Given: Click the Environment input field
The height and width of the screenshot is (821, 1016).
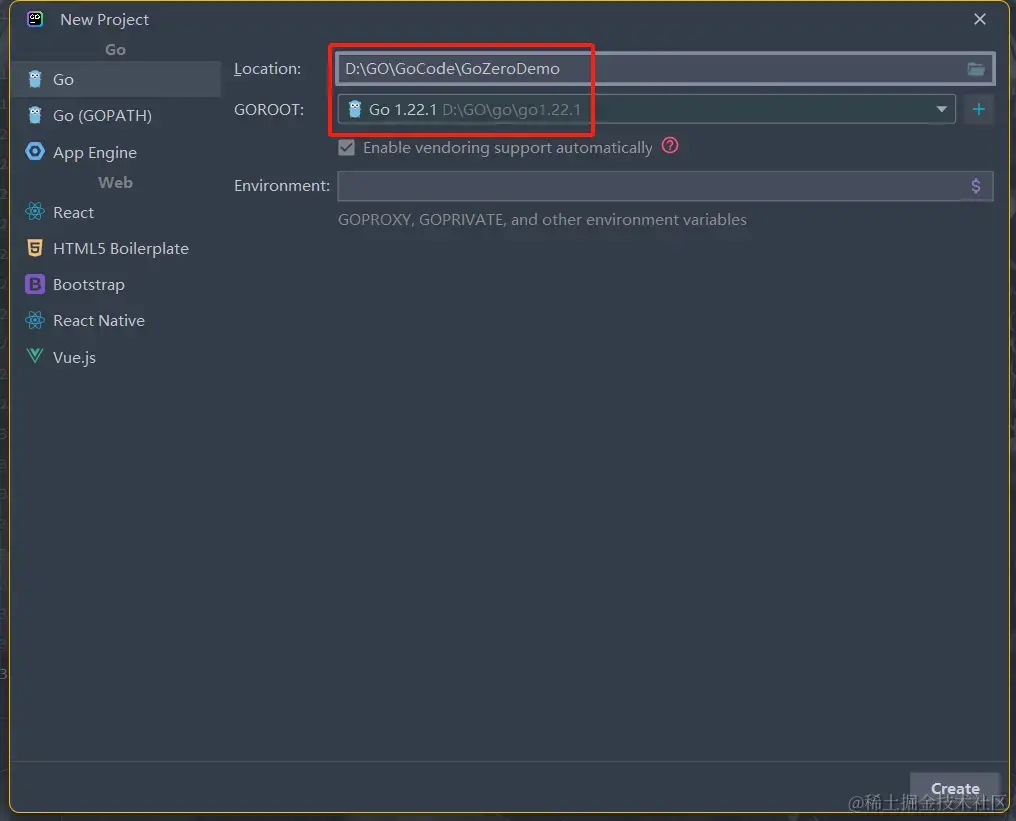Looking at the screenshot, I should click(x=665, y=186).
